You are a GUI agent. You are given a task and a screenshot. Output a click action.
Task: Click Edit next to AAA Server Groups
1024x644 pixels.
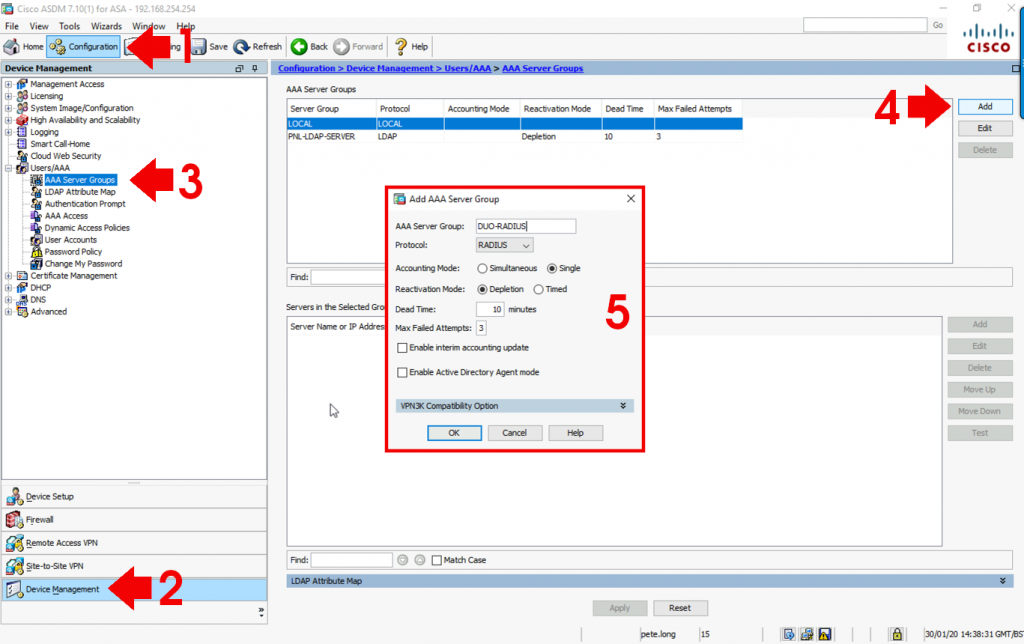coord(985,129)
